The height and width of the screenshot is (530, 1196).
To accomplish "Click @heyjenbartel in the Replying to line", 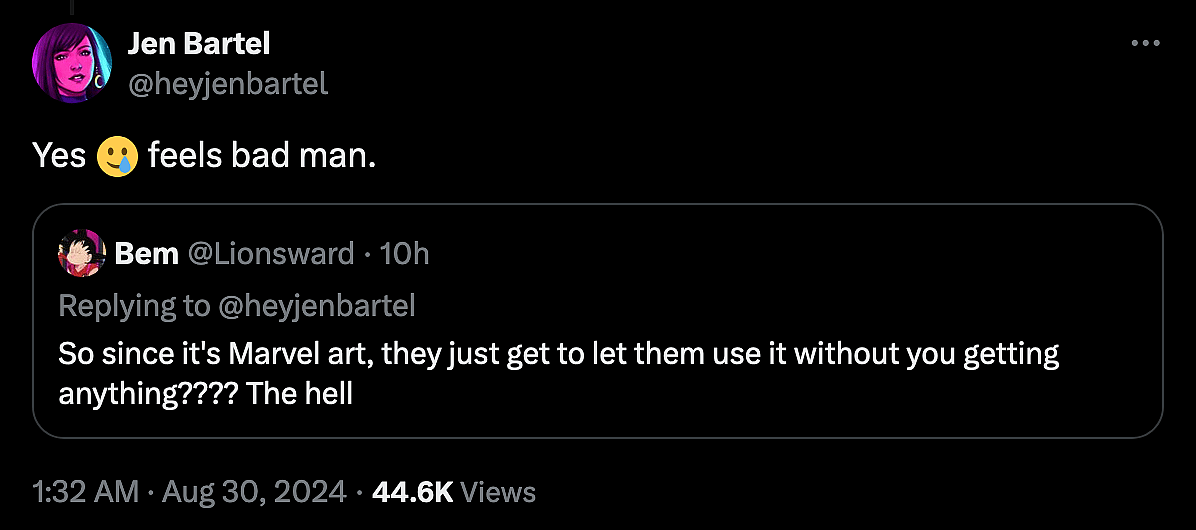I will pyautogui.click(x=315, y=305).
